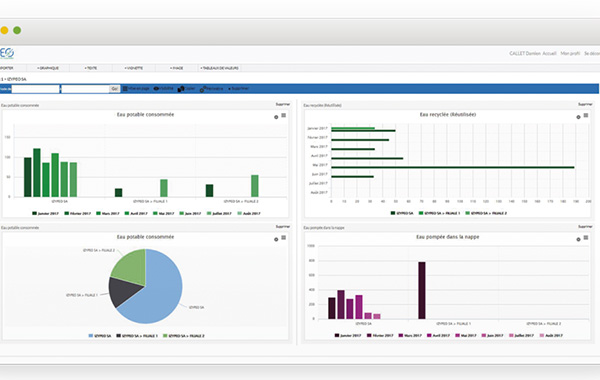
Task: Toggle Juin 2017 legend in green bar chart
Action: [190, 214]
